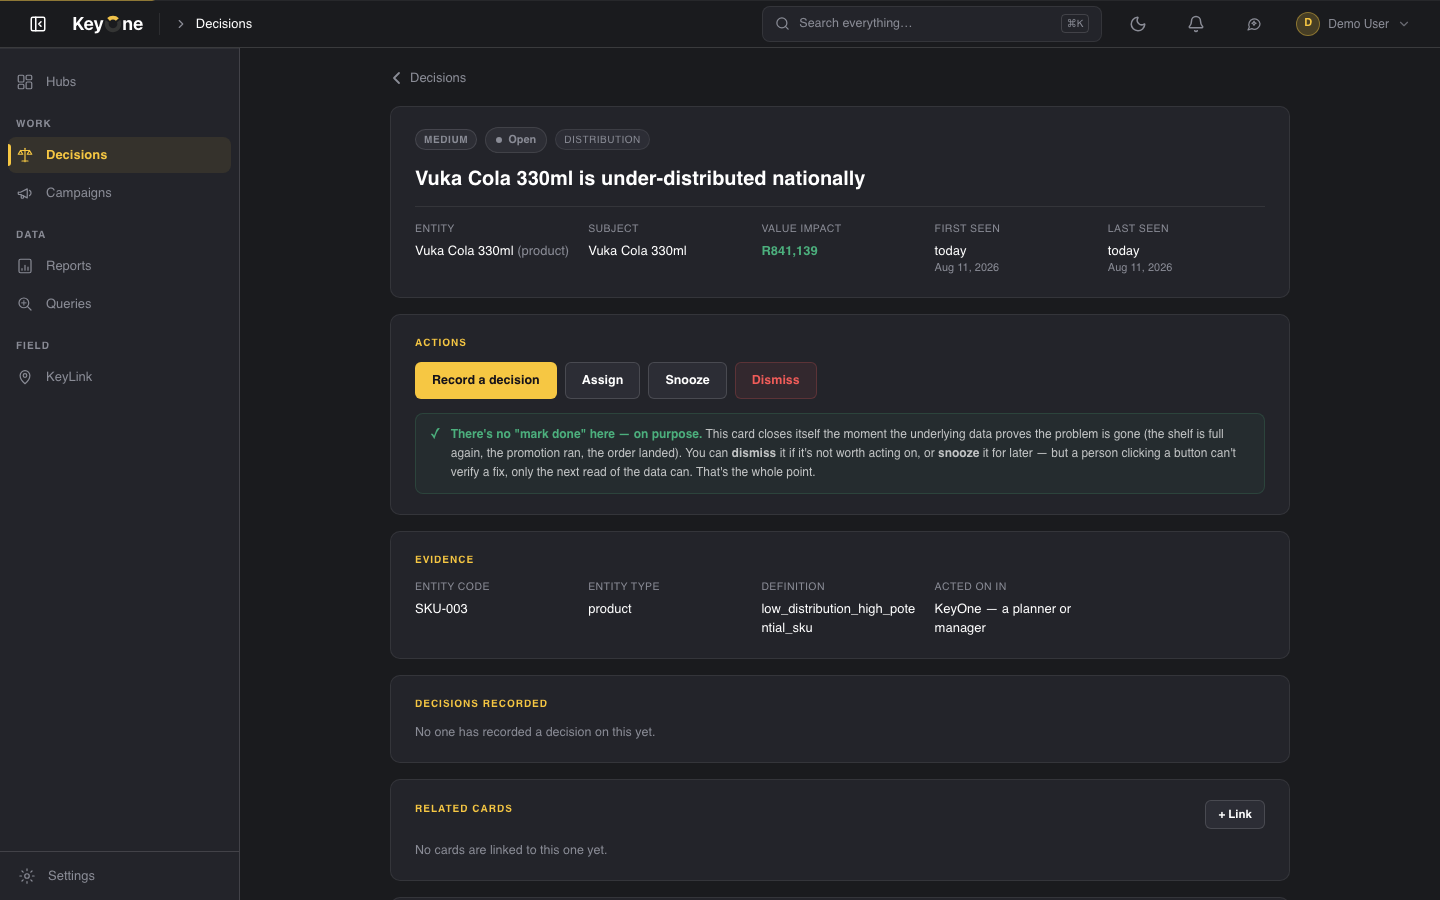
Task: Click the Demo User avatar
Action: point(1308,24)
